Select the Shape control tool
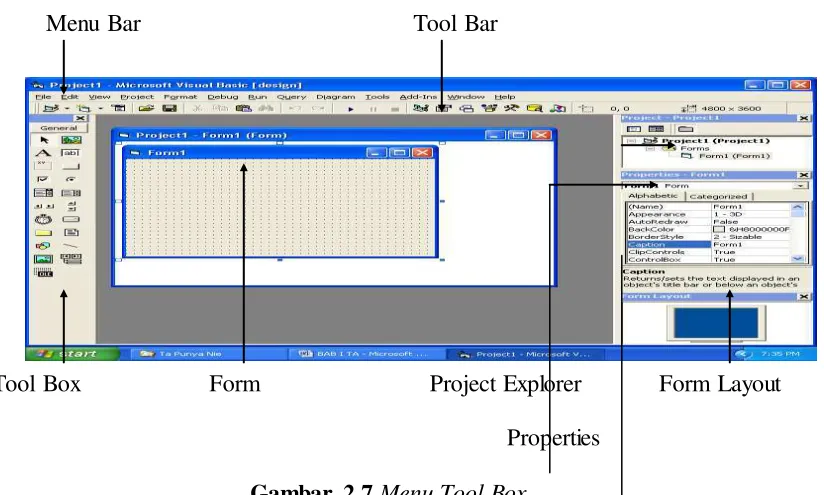This screenshot has width=824, height=495. (x=44, y=245)
